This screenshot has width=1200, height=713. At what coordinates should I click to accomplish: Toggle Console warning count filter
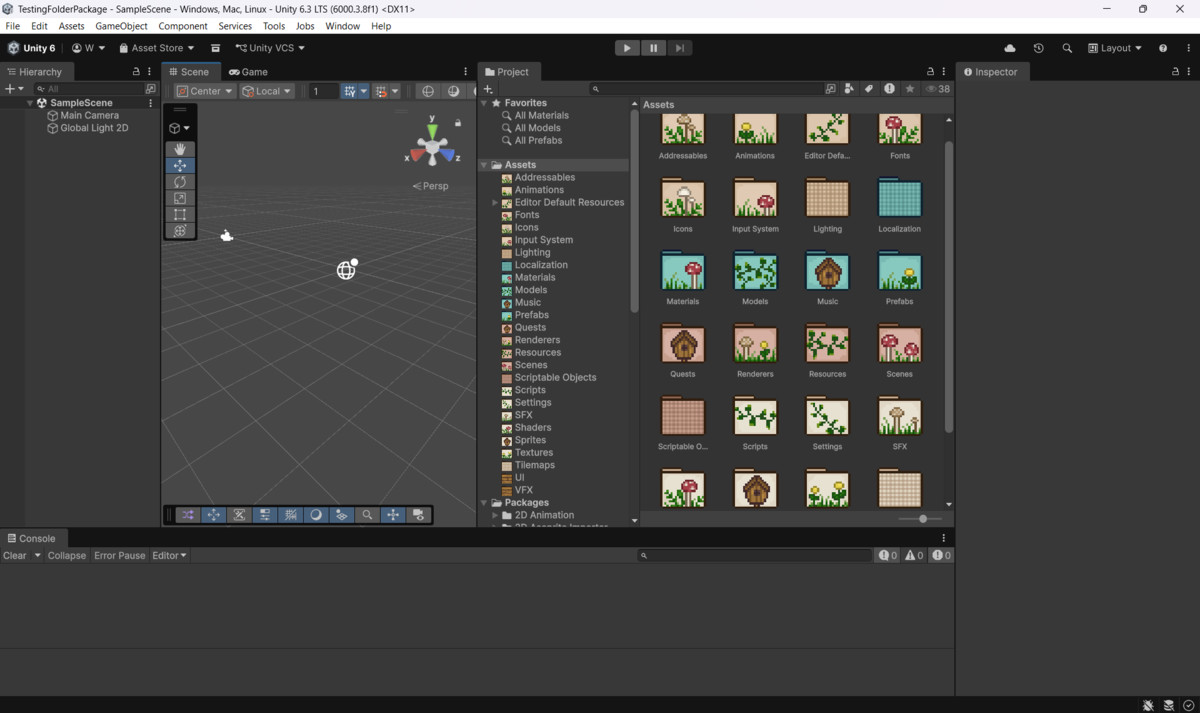[914, 555]
